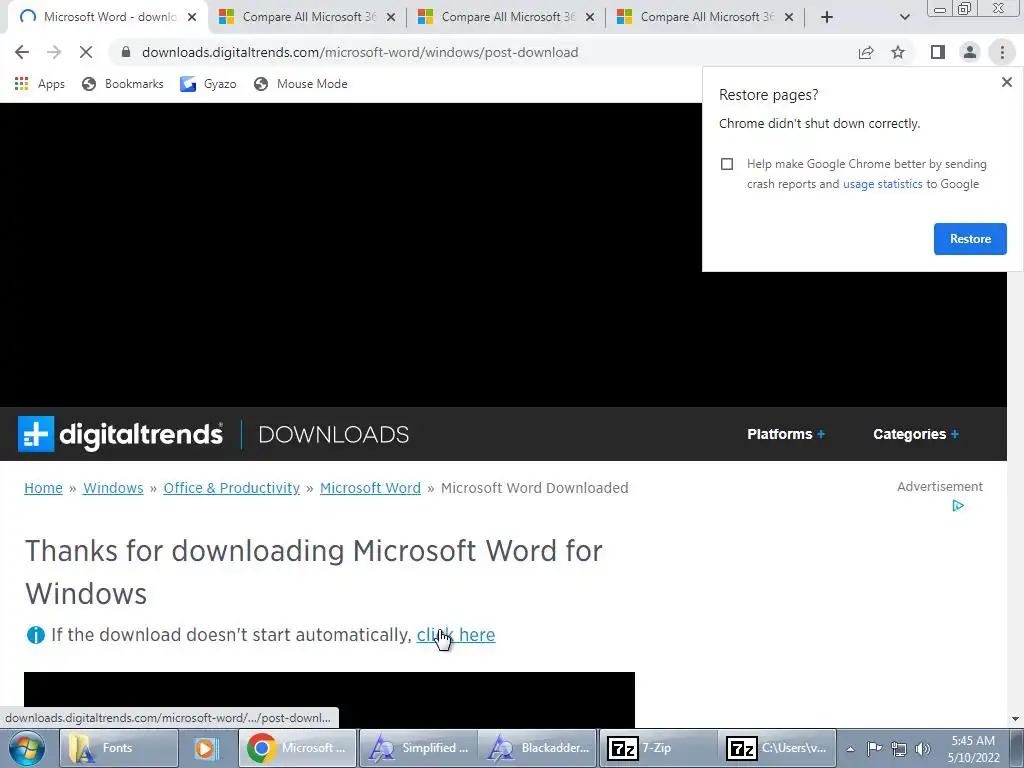The width and height of the screenshot is (1024, 768).
Task: Open the Office & Productivity breadcrumb
Action: pyautogui.click(x=231, y=488)
